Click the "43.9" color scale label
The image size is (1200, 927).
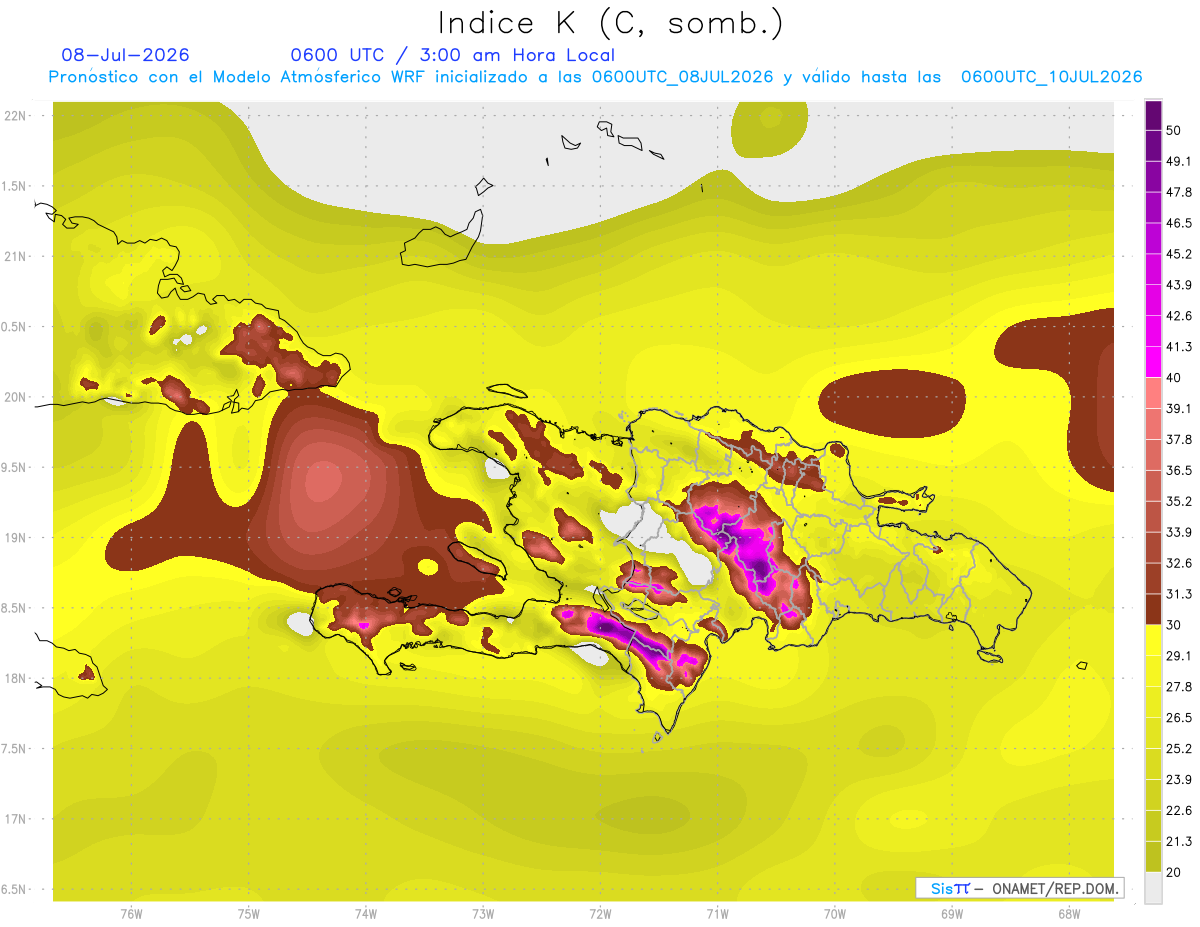[x=1179, y=285]
